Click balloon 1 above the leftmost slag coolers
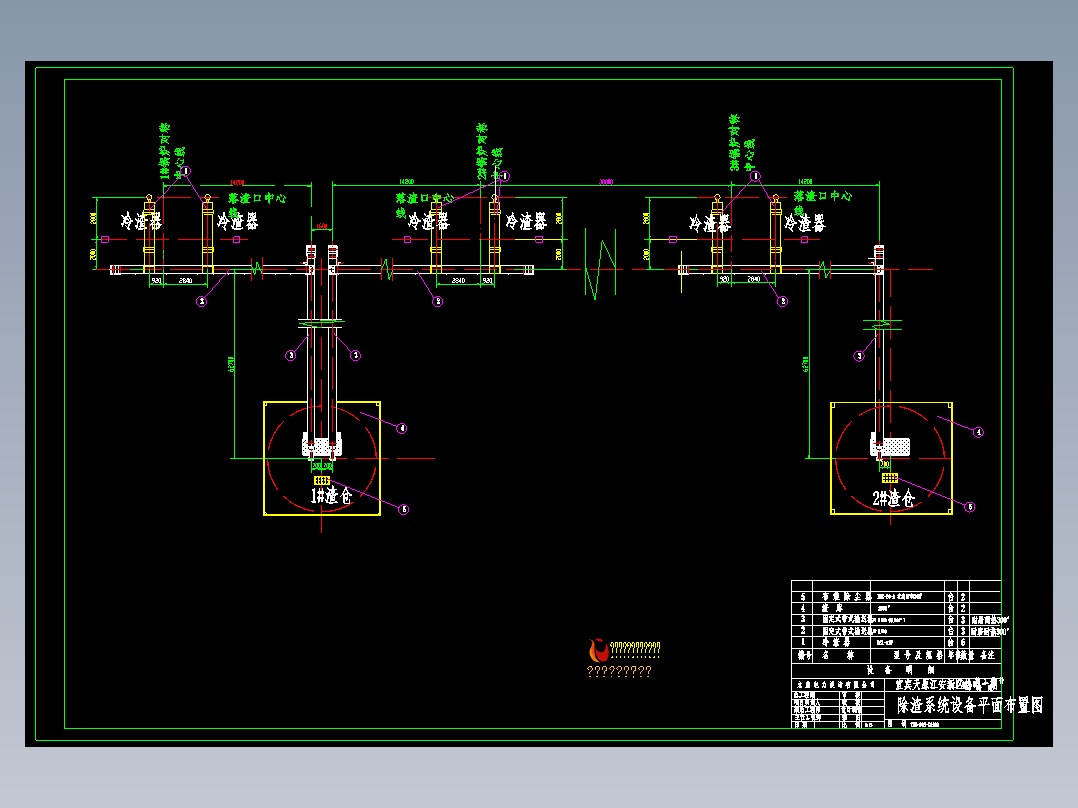The height and width of the screenshot is (808, 1078). click(x=185, y=171)
